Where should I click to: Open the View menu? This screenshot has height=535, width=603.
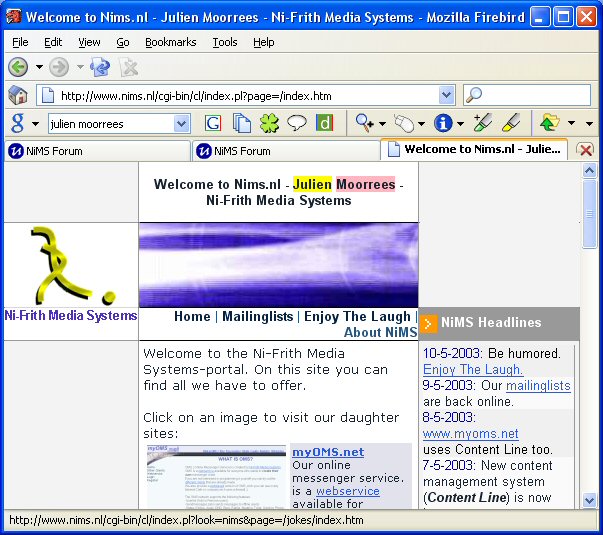89,42
